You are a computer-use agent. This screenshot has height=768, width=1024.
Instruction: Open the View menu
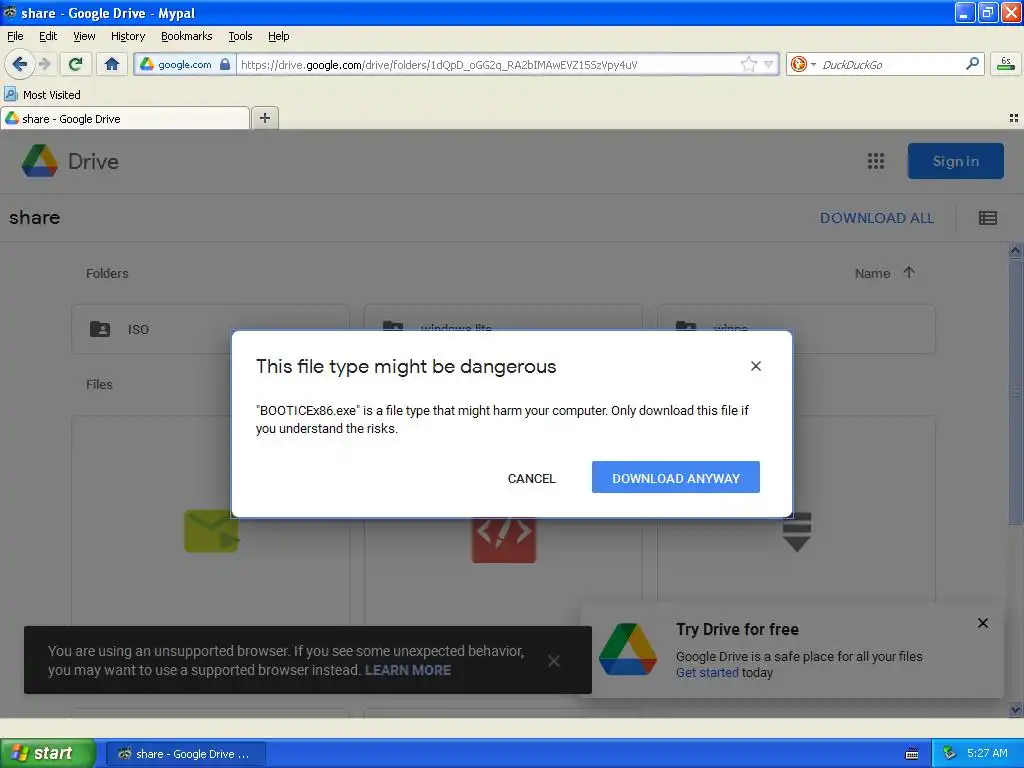click(x=84, y=36)
